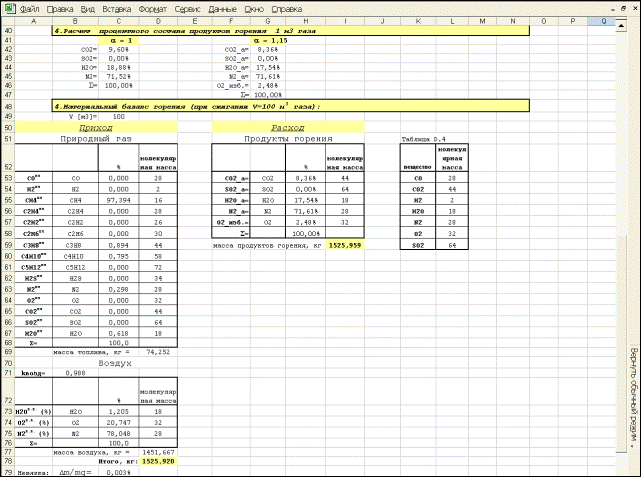Open the Файл menu
The height and width of the screenshot is (477, 641).
tap(29, 9)
